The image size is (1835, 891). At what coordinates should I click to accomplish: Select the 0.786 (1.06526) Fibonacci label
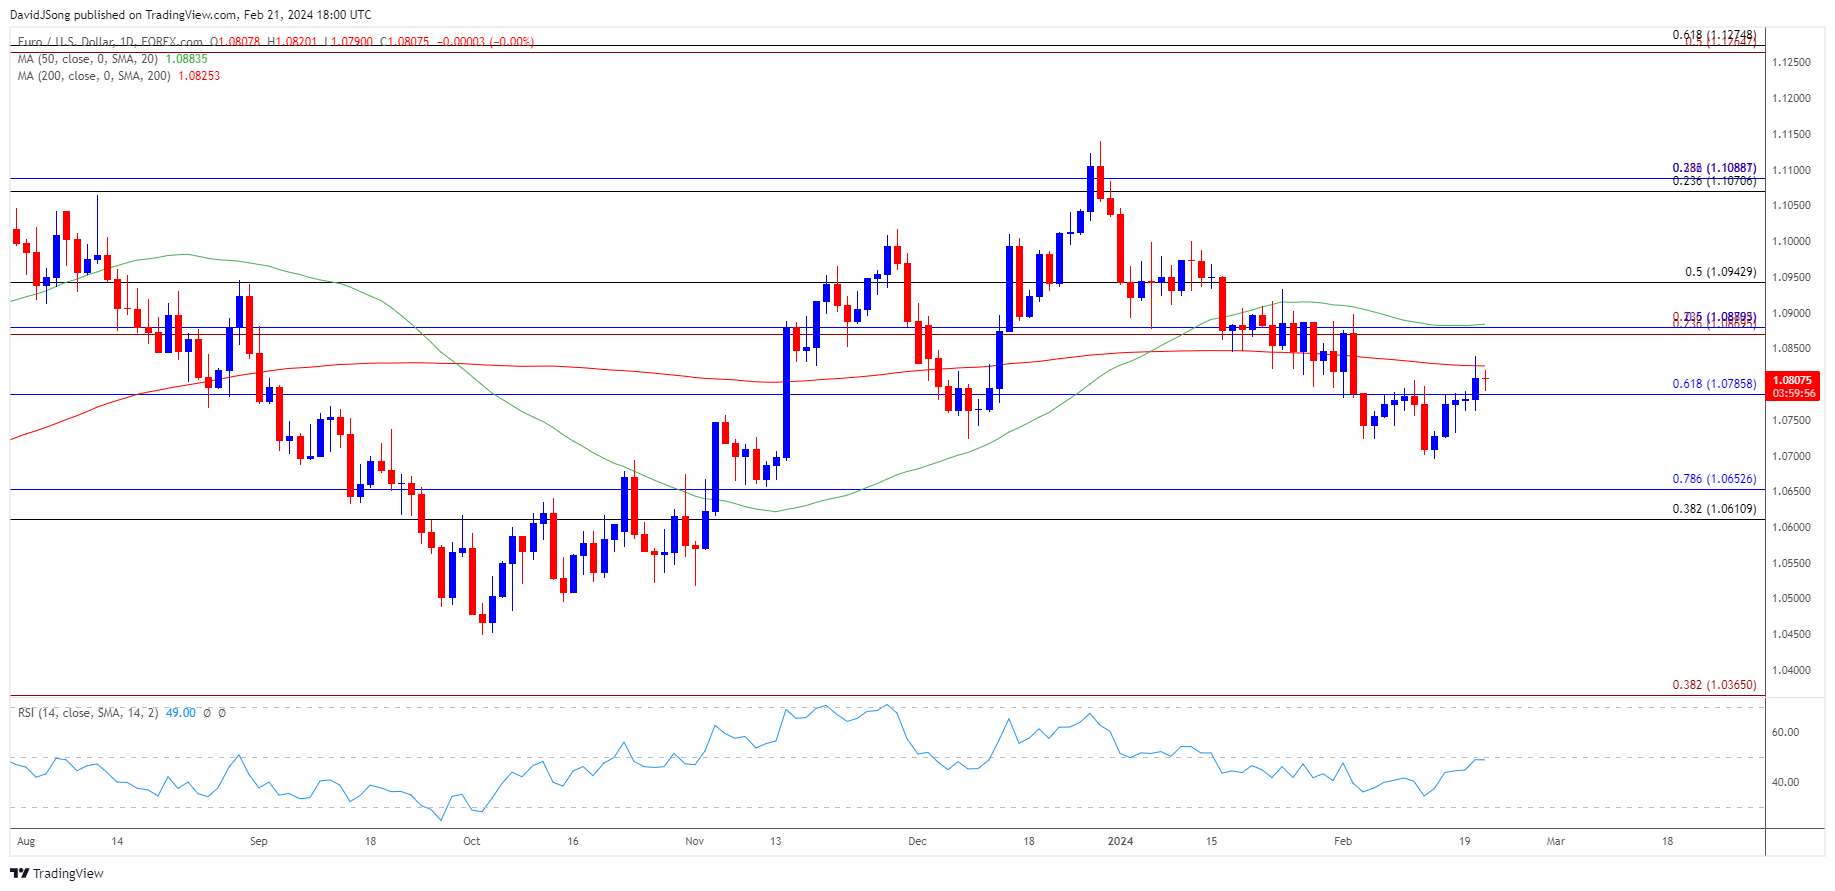point(1714,479)
